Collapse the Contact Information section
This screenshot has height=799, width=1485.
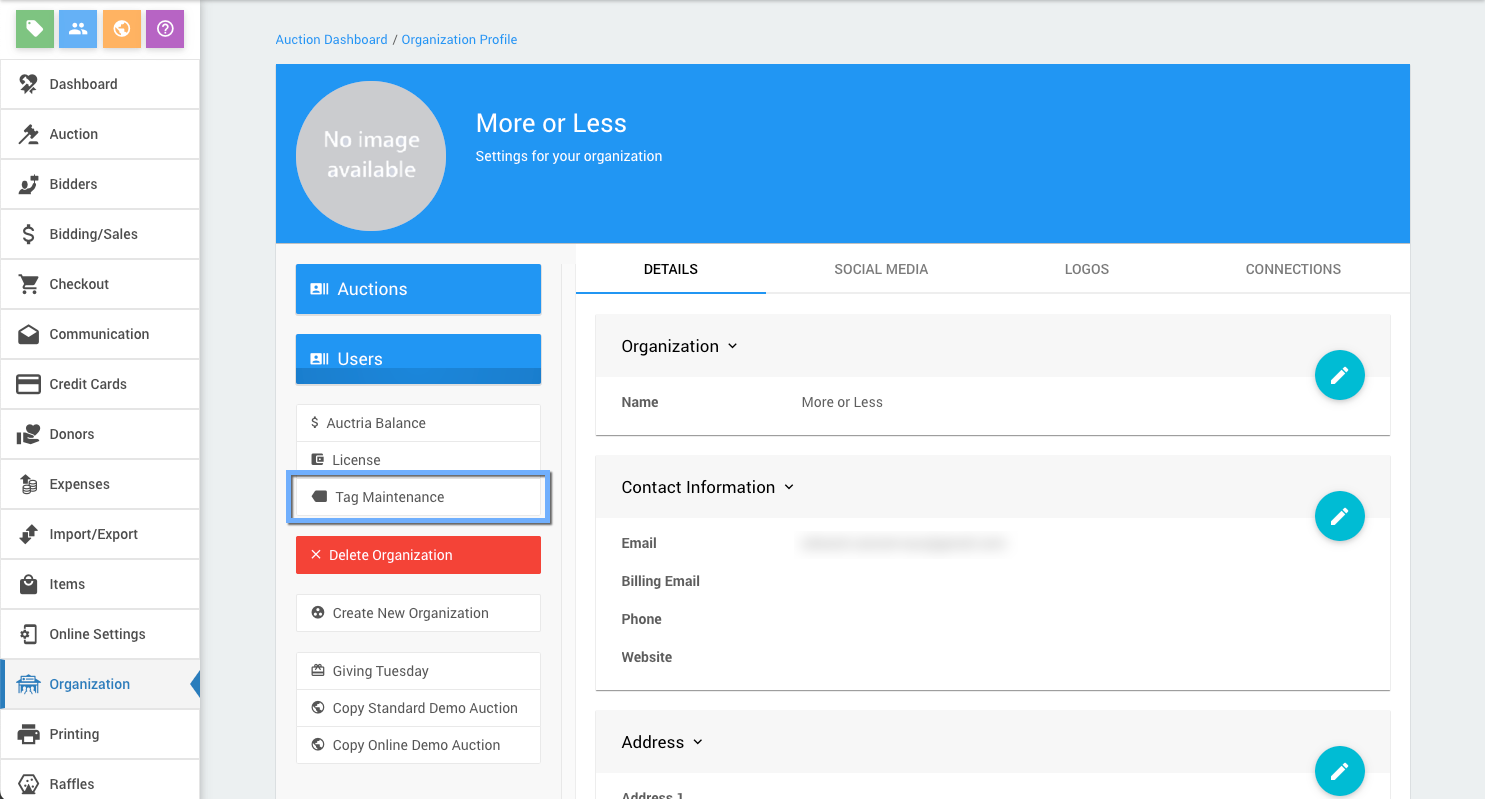(x=788, y=487)
